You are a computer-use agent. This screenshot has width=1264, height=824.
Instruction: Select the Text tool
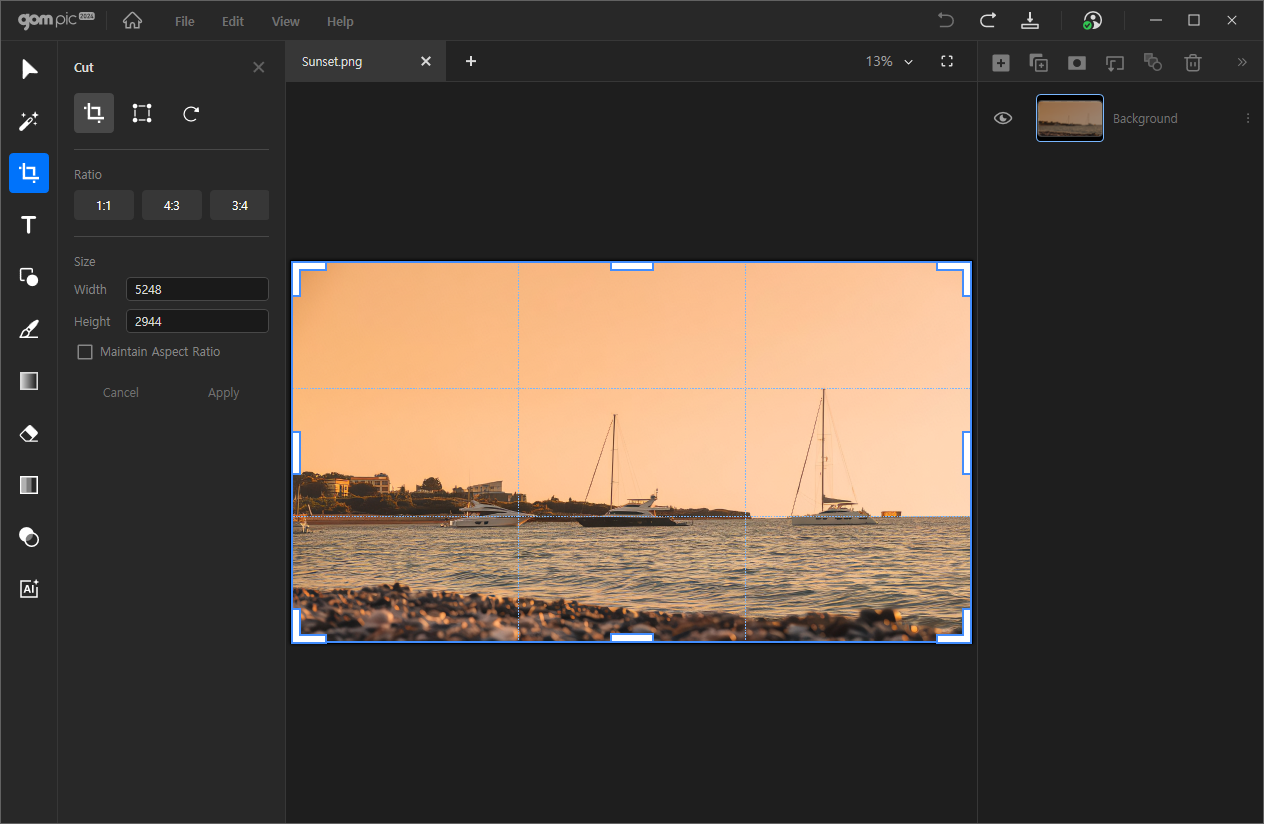29,225
